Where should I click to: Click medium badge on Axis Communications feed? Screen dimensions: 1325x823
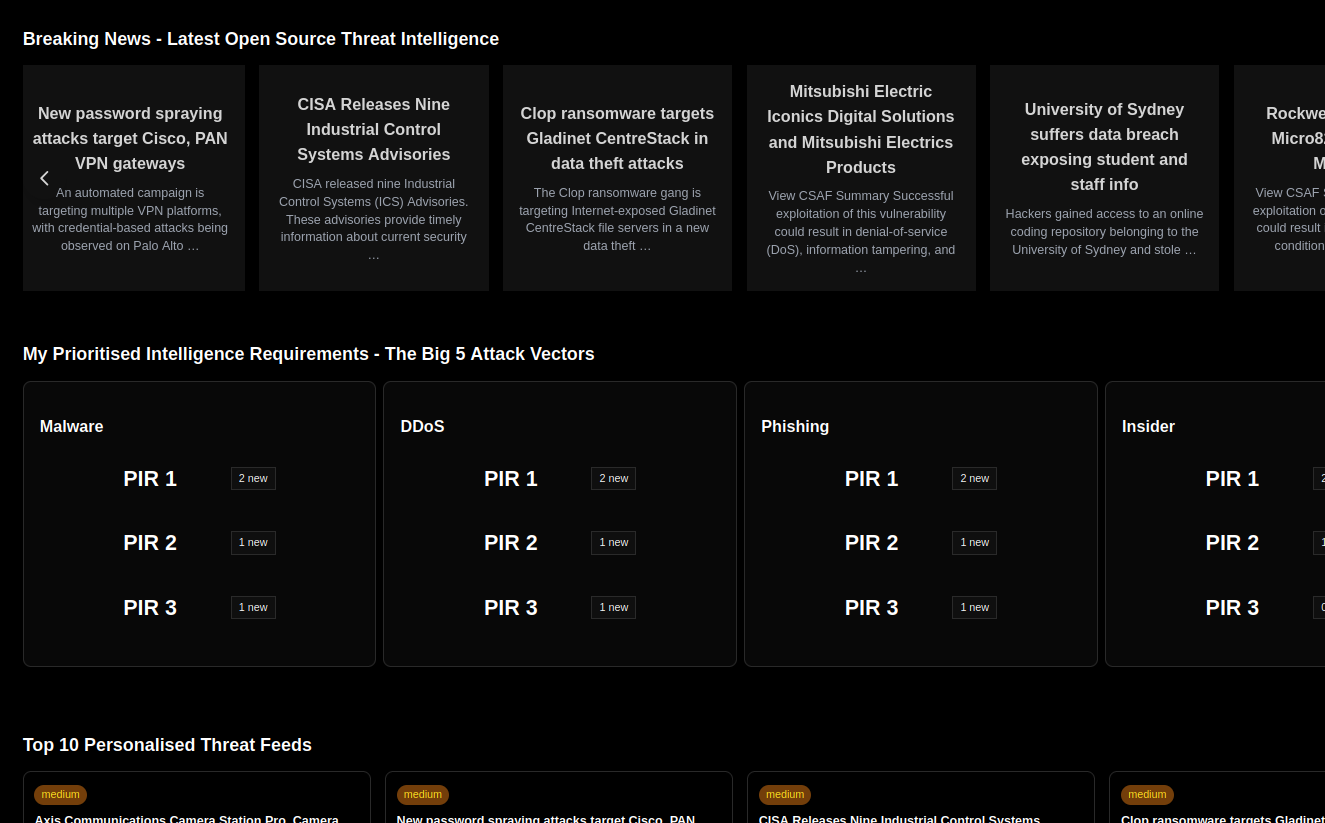(60, 795)
